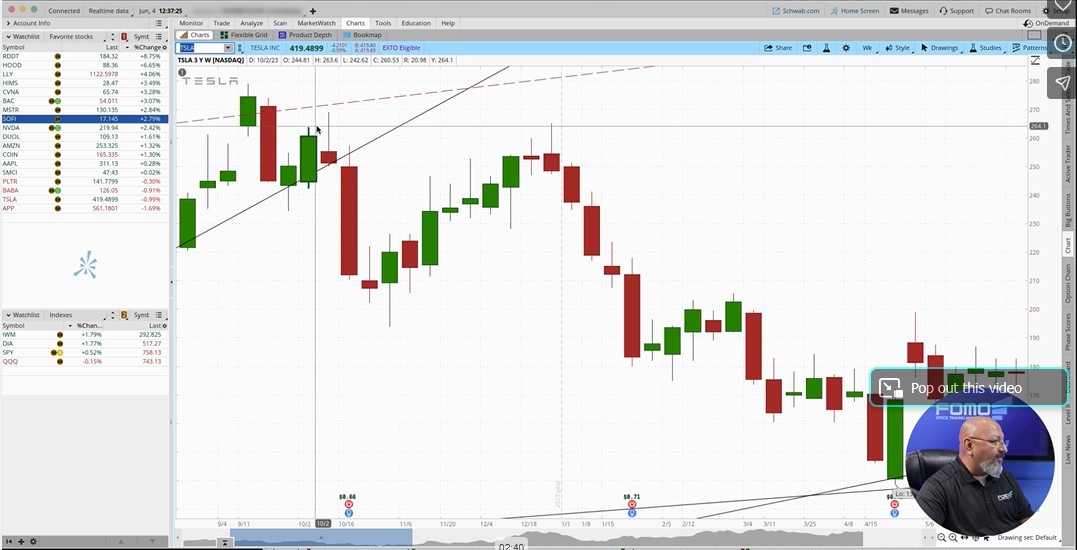The height and width of the screenshot is (550, 1077).
Task: Click the TSLA symbol input field
Action: 200,48
